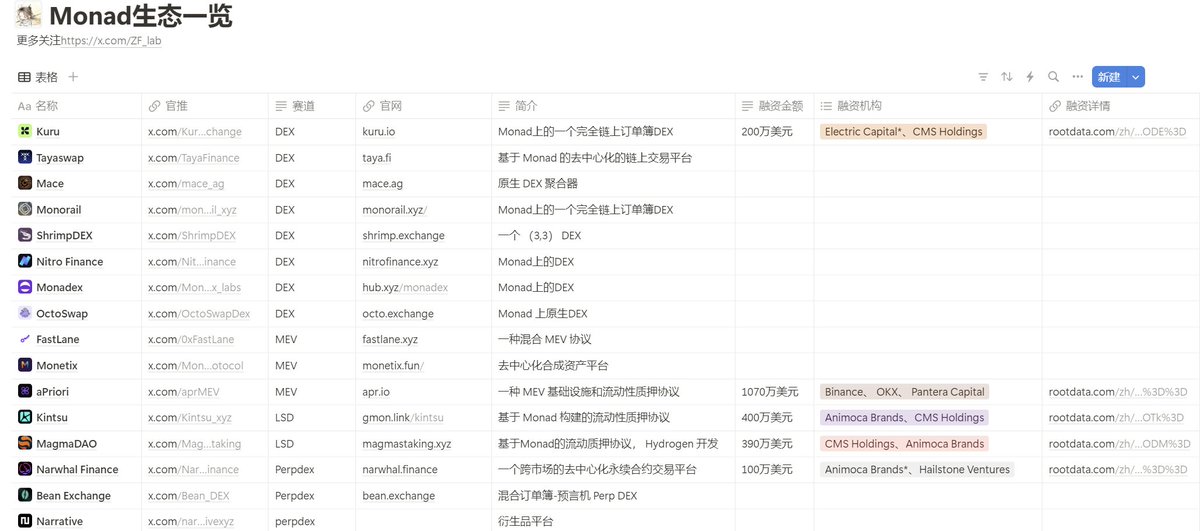Open x.com/Kintsu_xyz Twitter link
The width and height of the screenshot is (1200, 531).
point(190,417)
